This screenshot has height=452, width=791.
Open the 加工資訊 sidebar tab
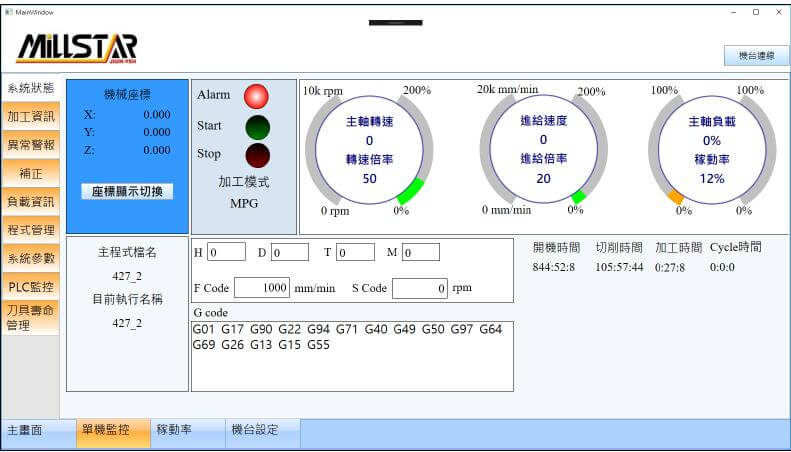click(31, 116)
